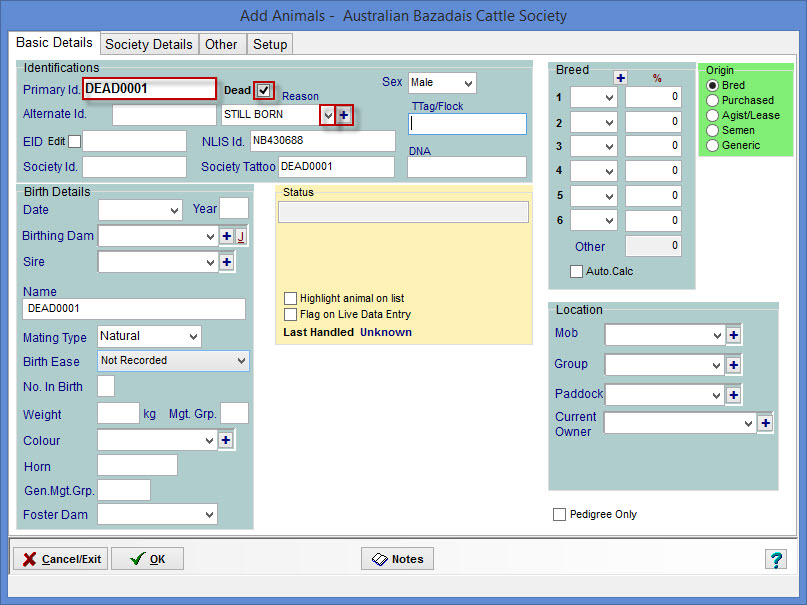Expand the Mob dropdown
This screenshot has height=605, width=807.
pyautogui.click(x=717, y=335)
